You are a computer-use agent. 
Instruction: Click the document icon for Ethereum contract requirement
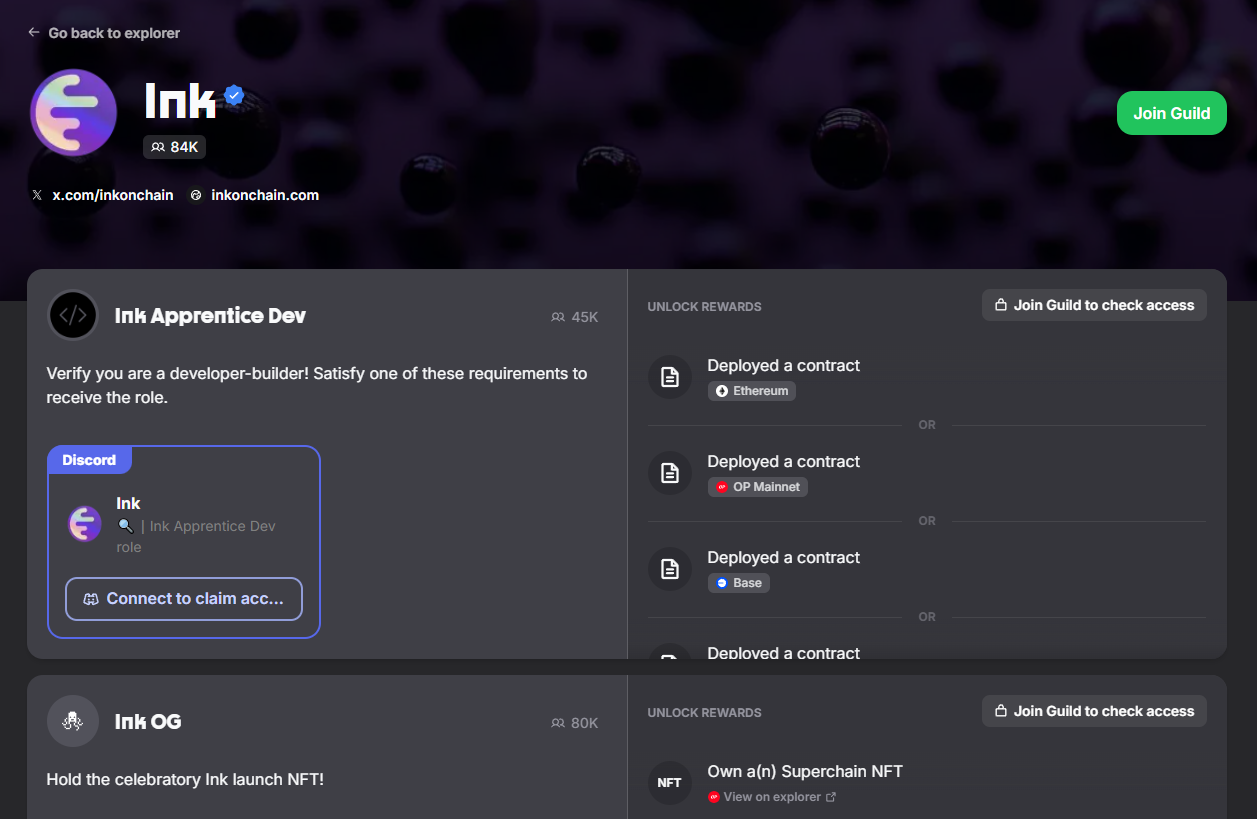(670, 377)
